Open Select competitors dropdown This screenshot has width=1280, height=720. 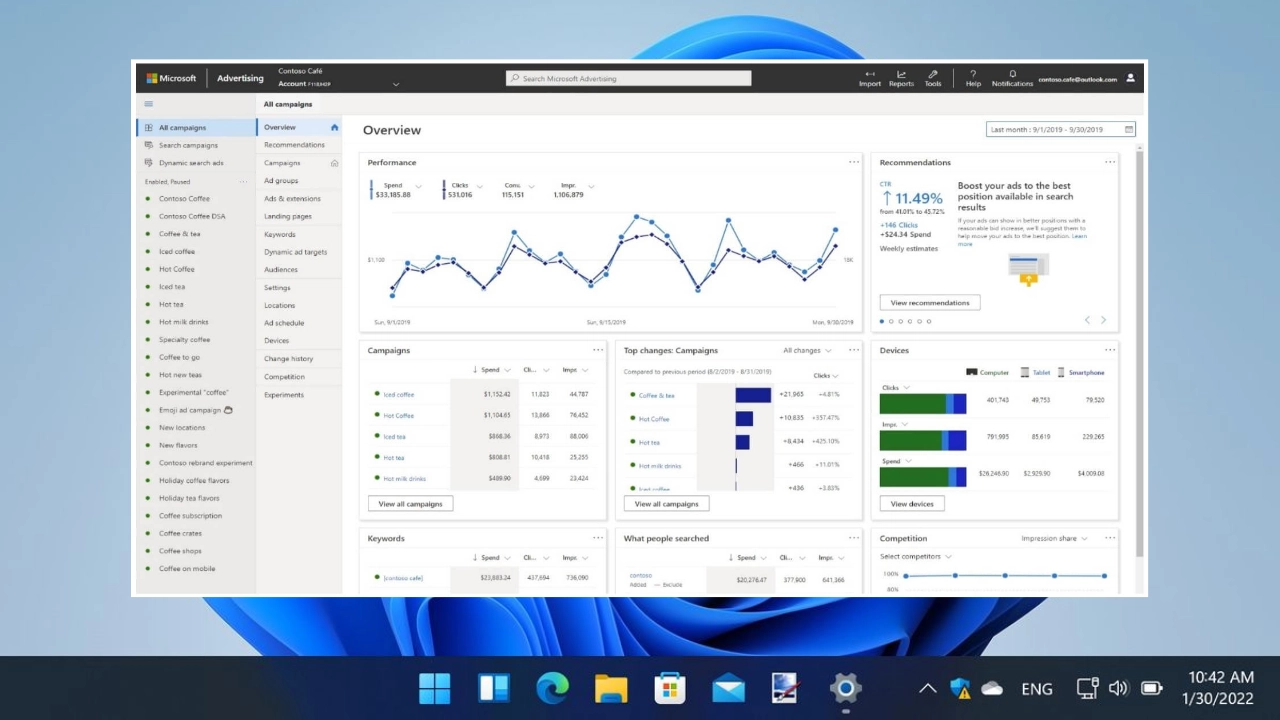pyautogui.click(x=915, y=556)
